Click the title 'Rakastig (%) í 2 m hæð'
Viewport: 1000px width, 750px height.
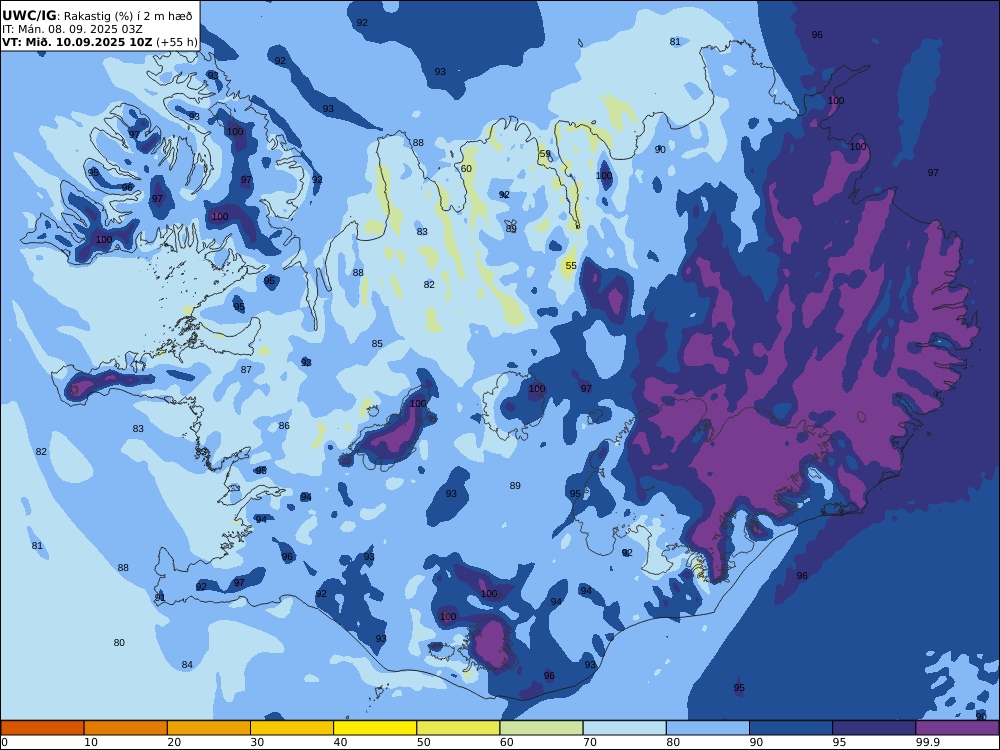coord(128,16)
